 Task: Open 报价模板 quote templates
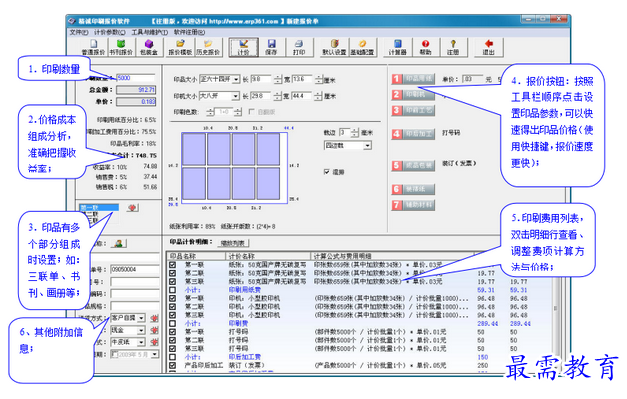180,47
